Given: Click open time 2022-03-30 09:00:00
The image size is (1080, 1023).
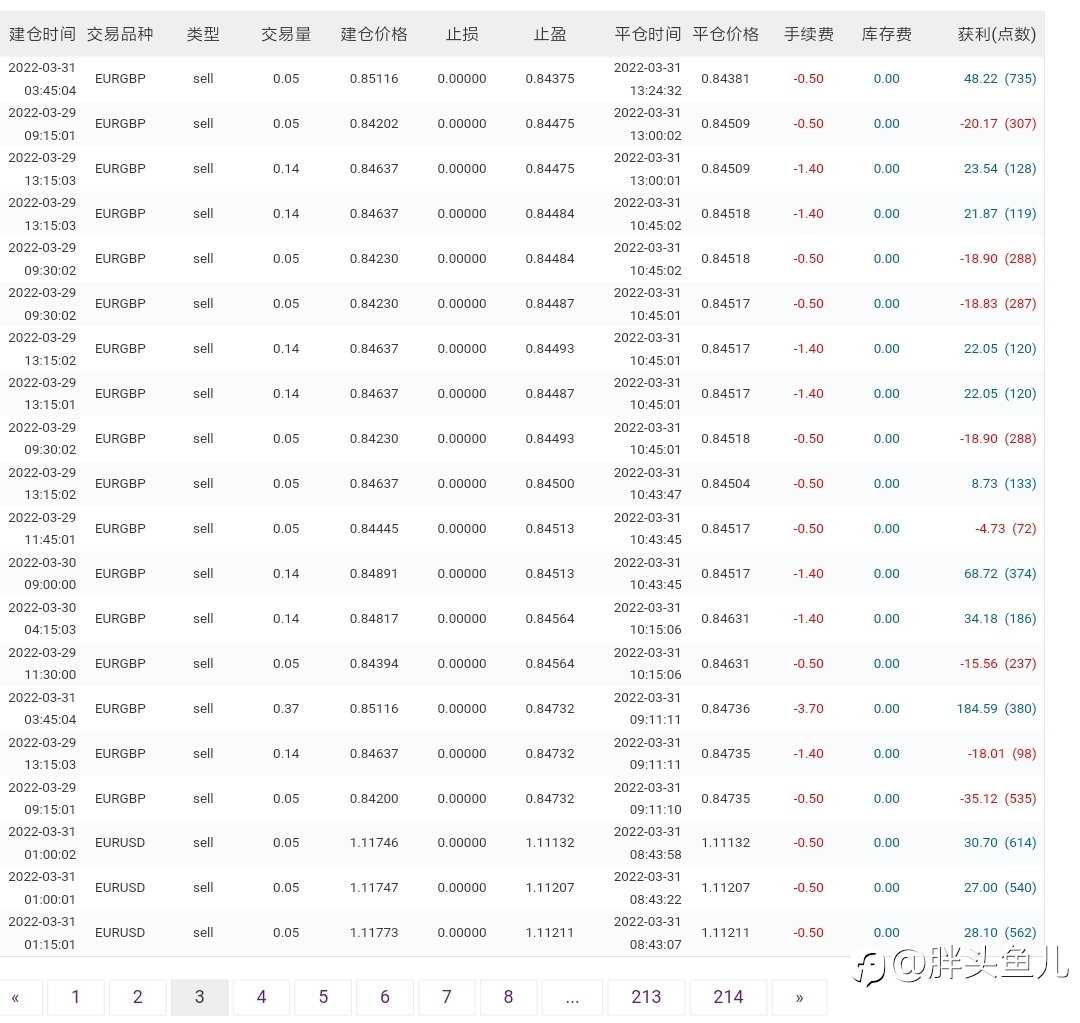Looking at the screenshot, I should (43, 573).
